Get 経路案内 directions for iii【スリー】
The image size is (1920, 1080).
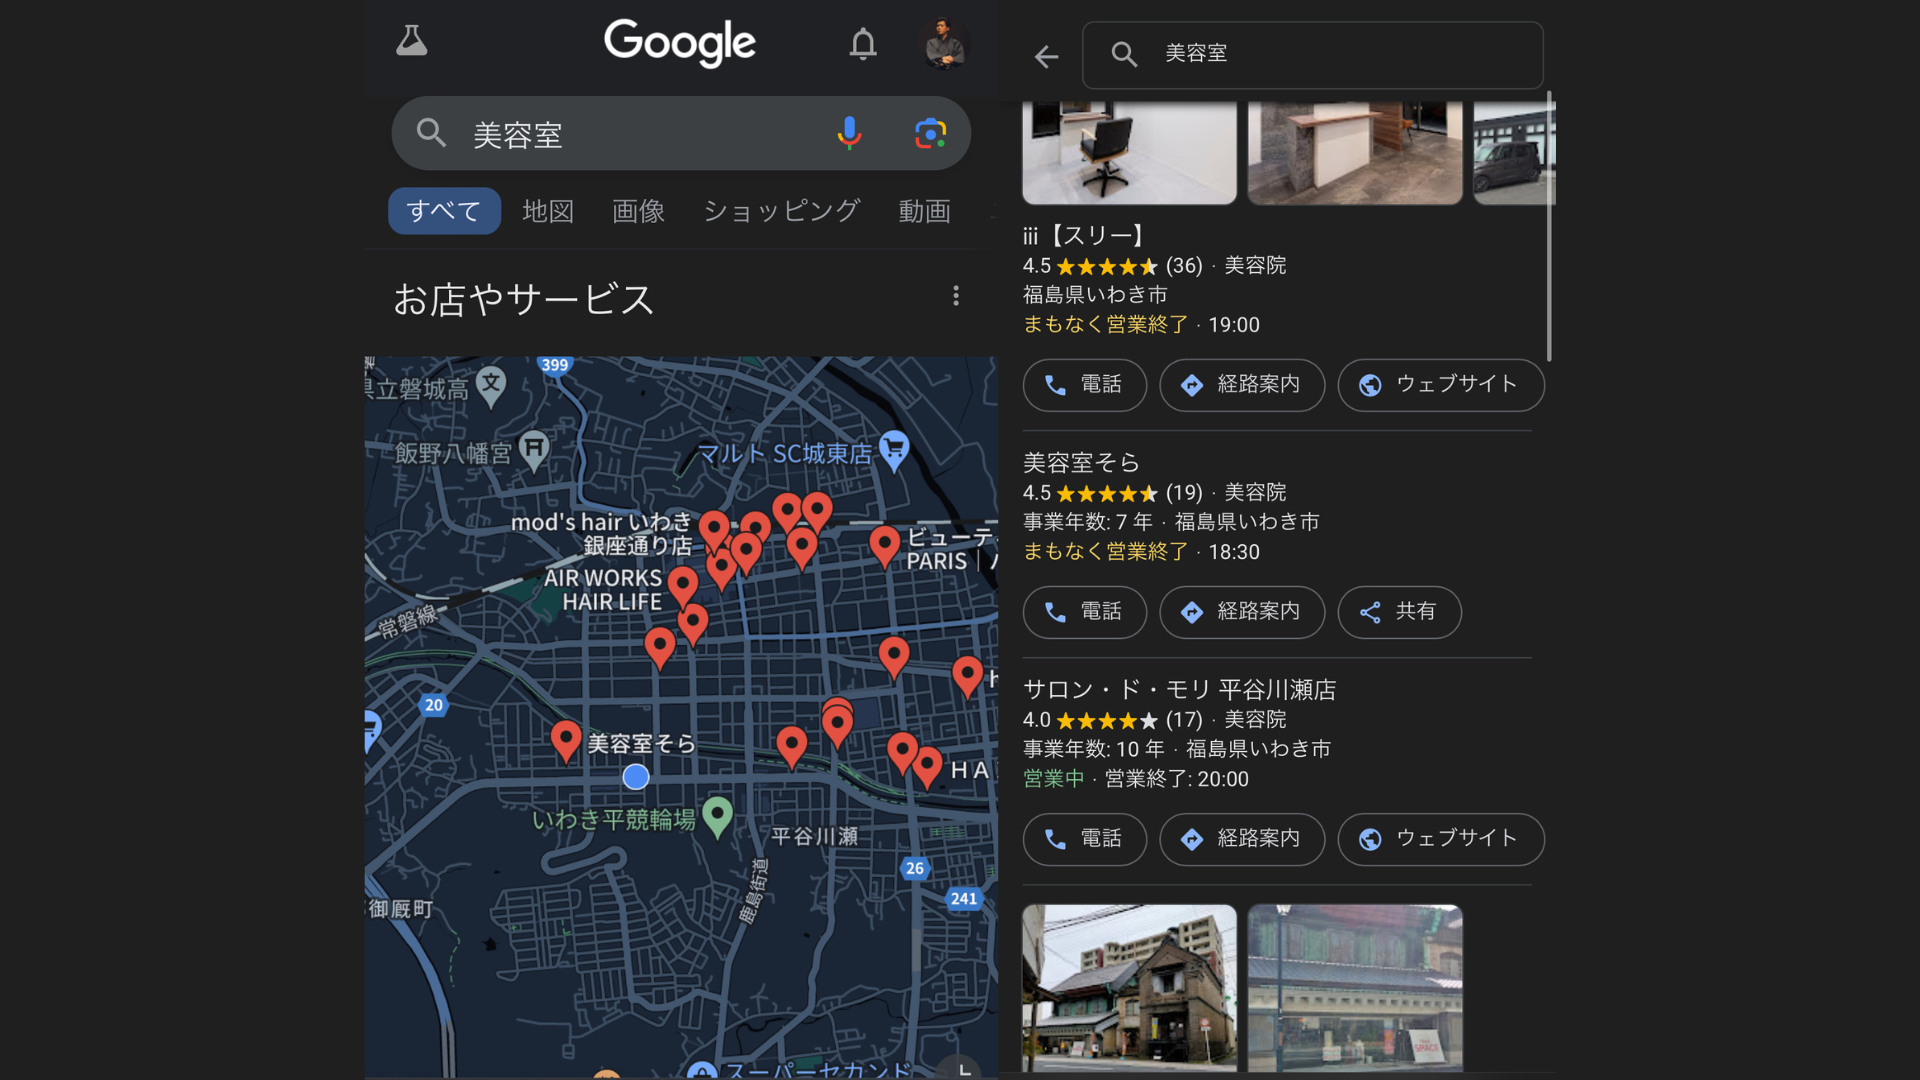(x=1242, y=385)
